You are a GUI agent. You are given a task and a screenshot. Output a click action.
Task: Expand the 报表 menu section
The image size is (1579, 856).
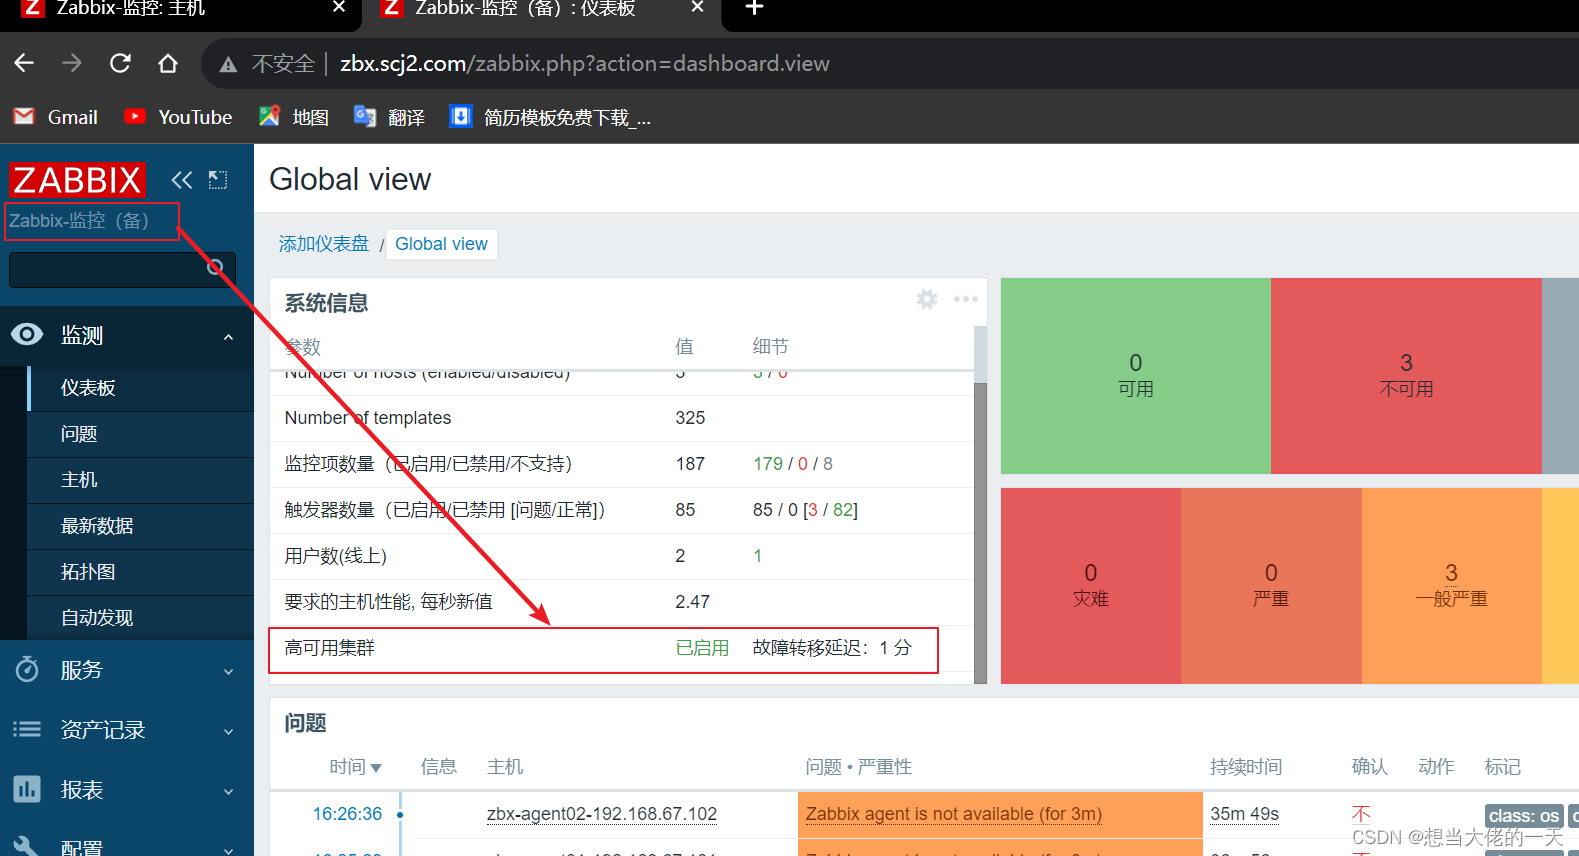pos(229,792)
